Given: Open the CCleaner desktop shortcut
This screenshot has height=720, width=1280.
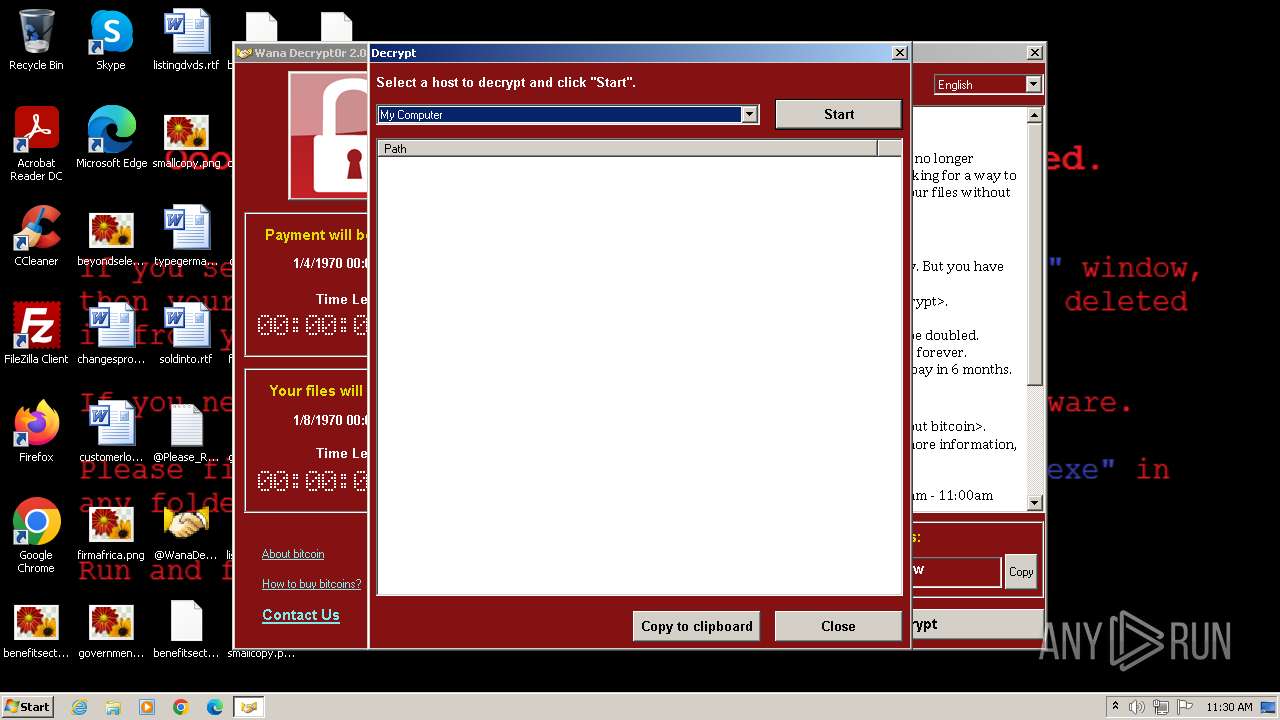Looking at the screenshot, I should [x=36, y=236].
